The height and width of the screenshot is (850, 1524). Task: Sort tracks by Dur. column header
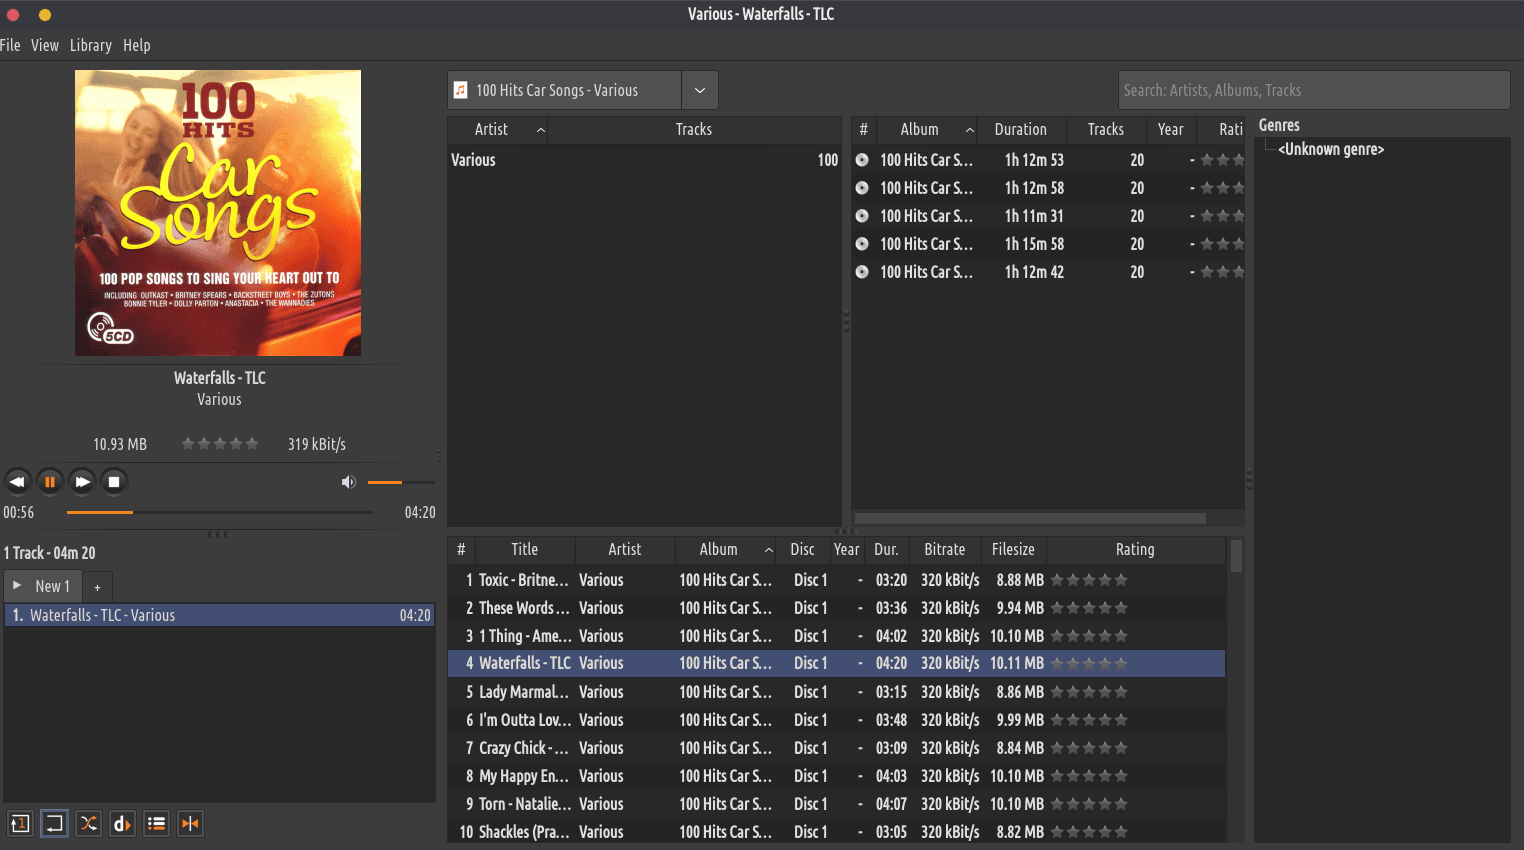click(x=886, y=550)
